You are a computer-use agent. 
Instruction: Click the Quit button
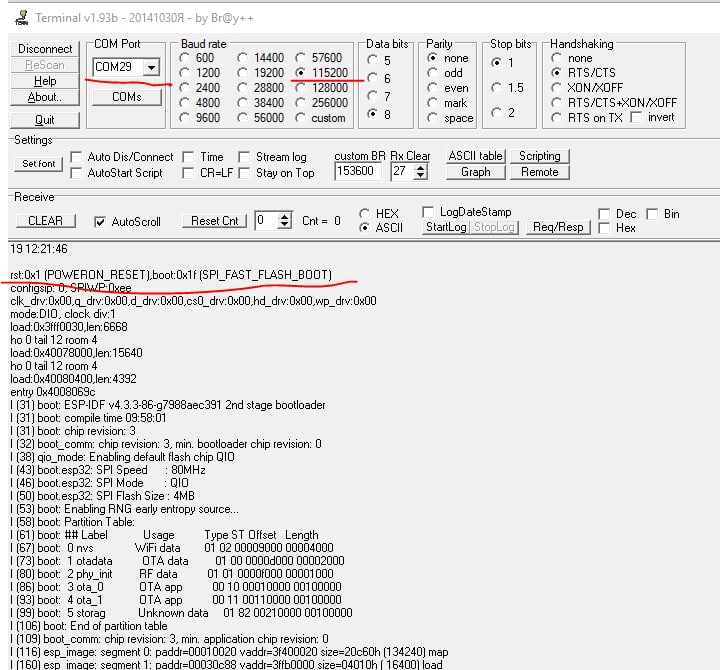pyautogui.click(x=45, y=120)
